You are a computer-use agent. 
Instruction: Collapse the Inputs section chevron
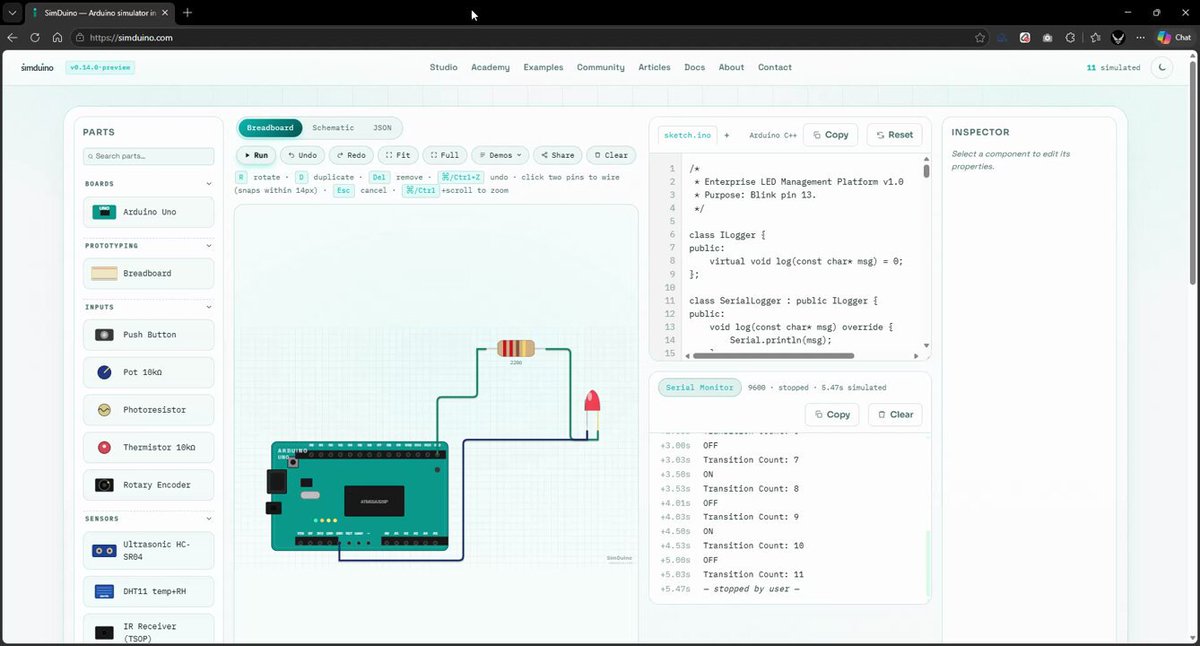click(209, 307)
